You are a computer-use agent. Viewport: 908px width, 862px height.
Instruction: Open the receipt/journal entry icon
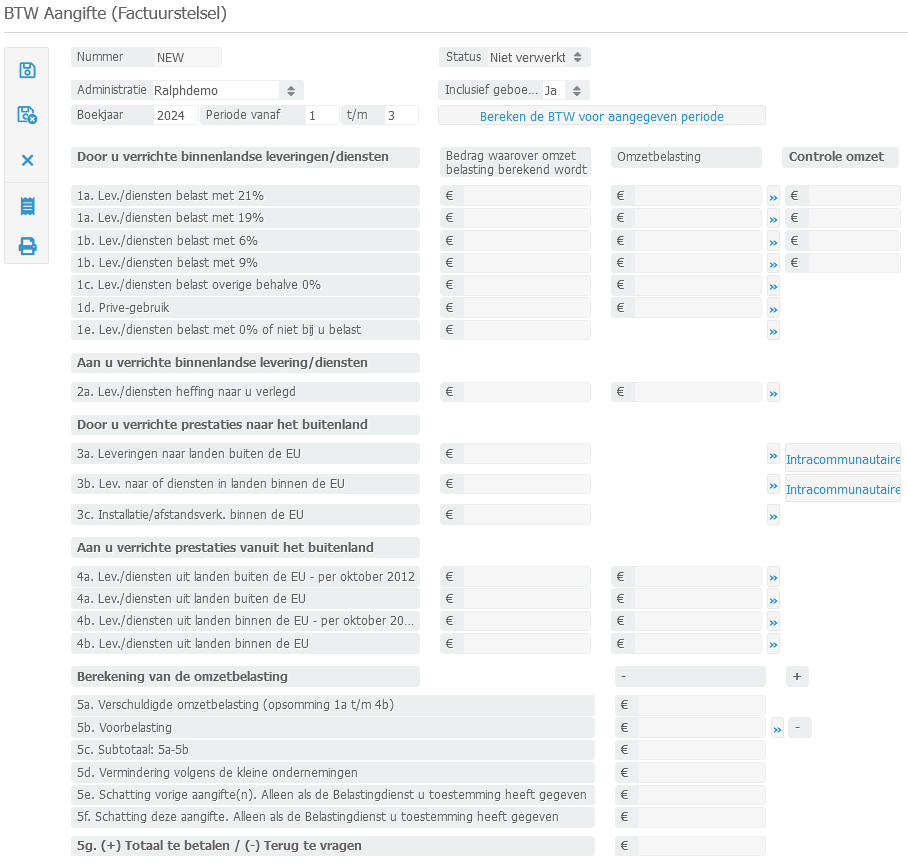(28, 206)
